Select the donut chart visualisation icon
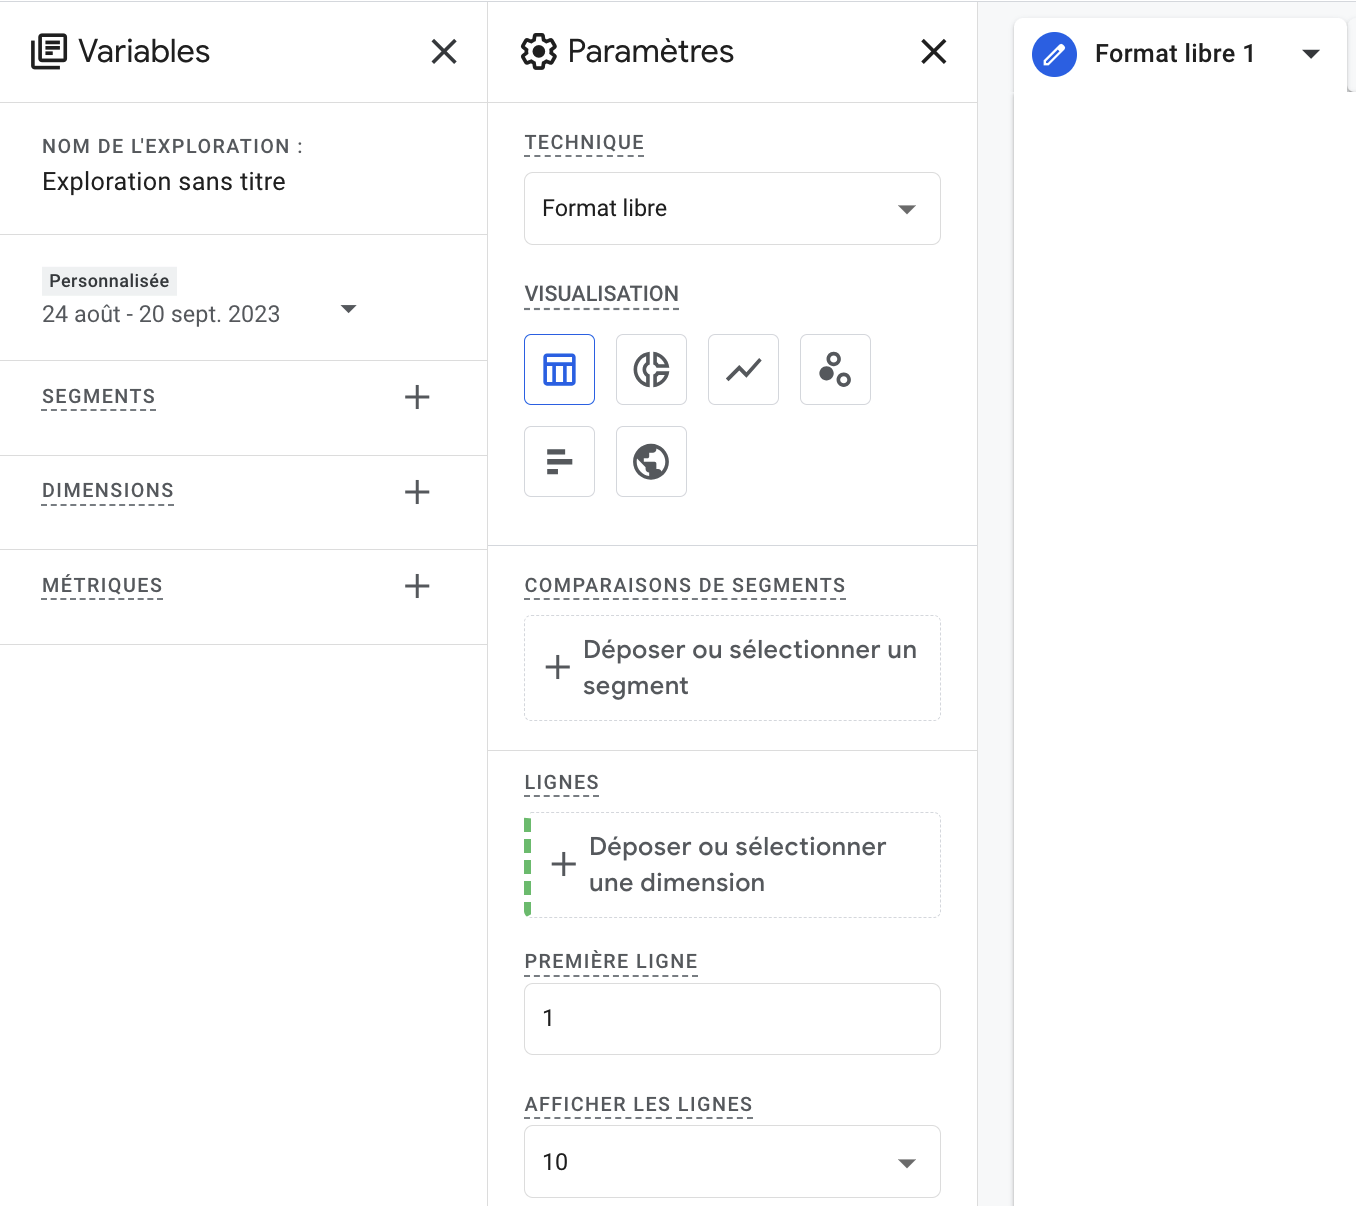The image size is (1356, 1206). coord(651,370)
